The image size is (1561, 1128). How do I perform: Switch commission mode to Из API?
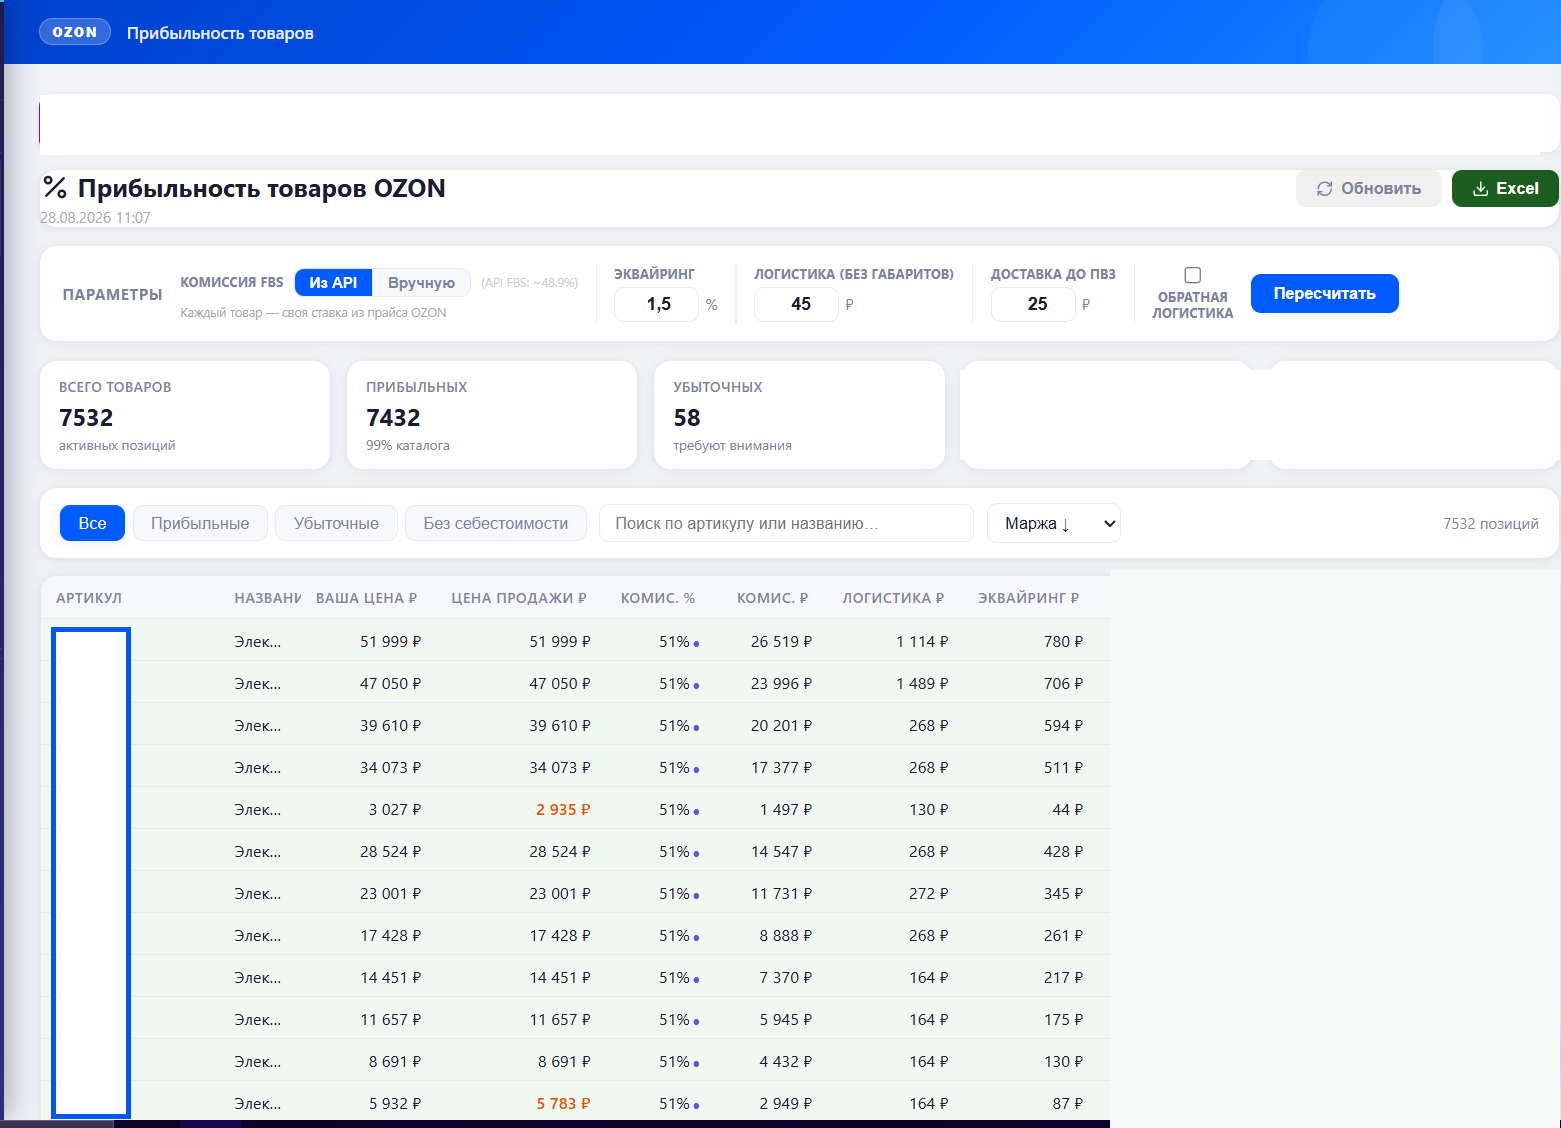coord(333,283)
